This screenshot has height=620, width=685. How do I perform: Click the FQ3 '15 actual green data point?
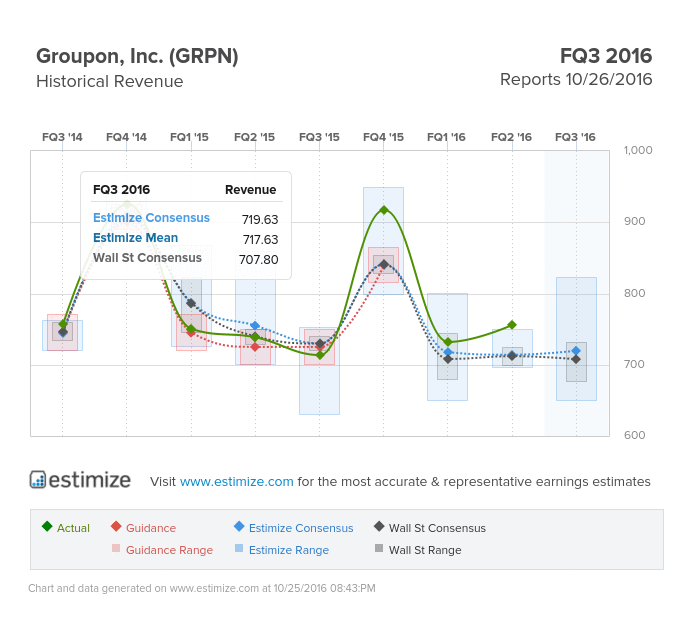pos(320,355)
